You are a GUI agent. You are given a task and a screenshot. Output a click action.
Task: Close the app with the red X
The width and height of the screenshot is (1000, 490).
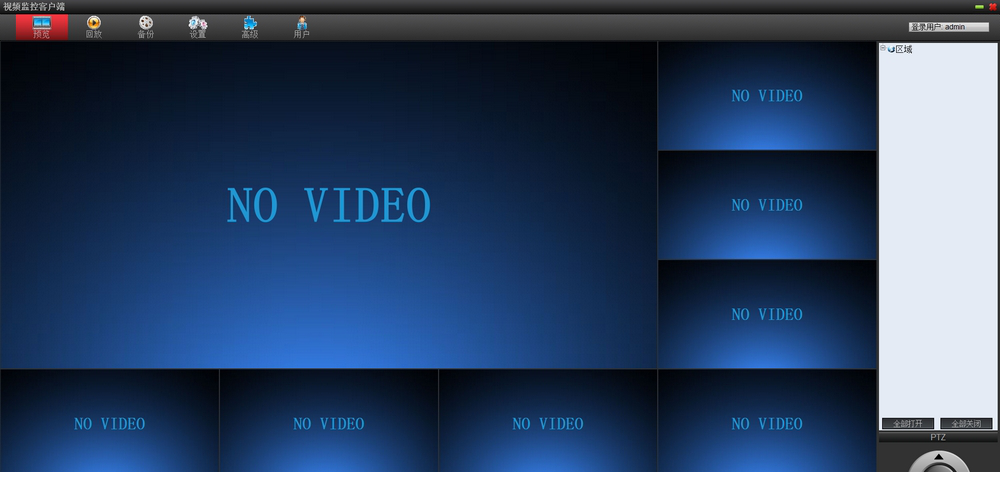coord(992,6)
